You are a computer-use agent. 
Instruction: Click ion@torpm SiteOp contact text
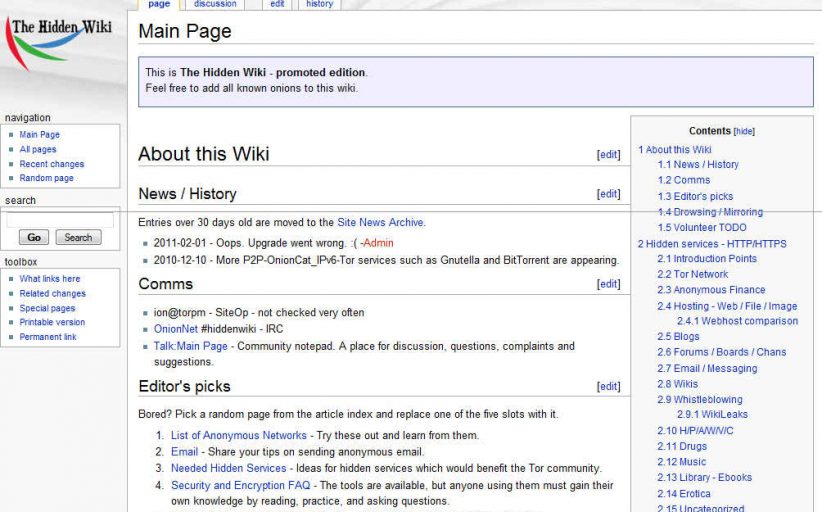259,313
